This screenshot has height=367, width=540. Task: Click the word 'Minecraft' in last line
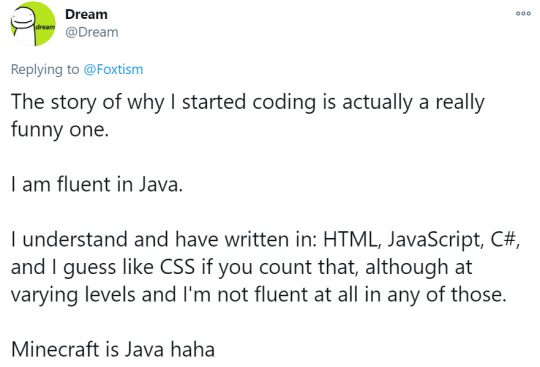[55, 349]
